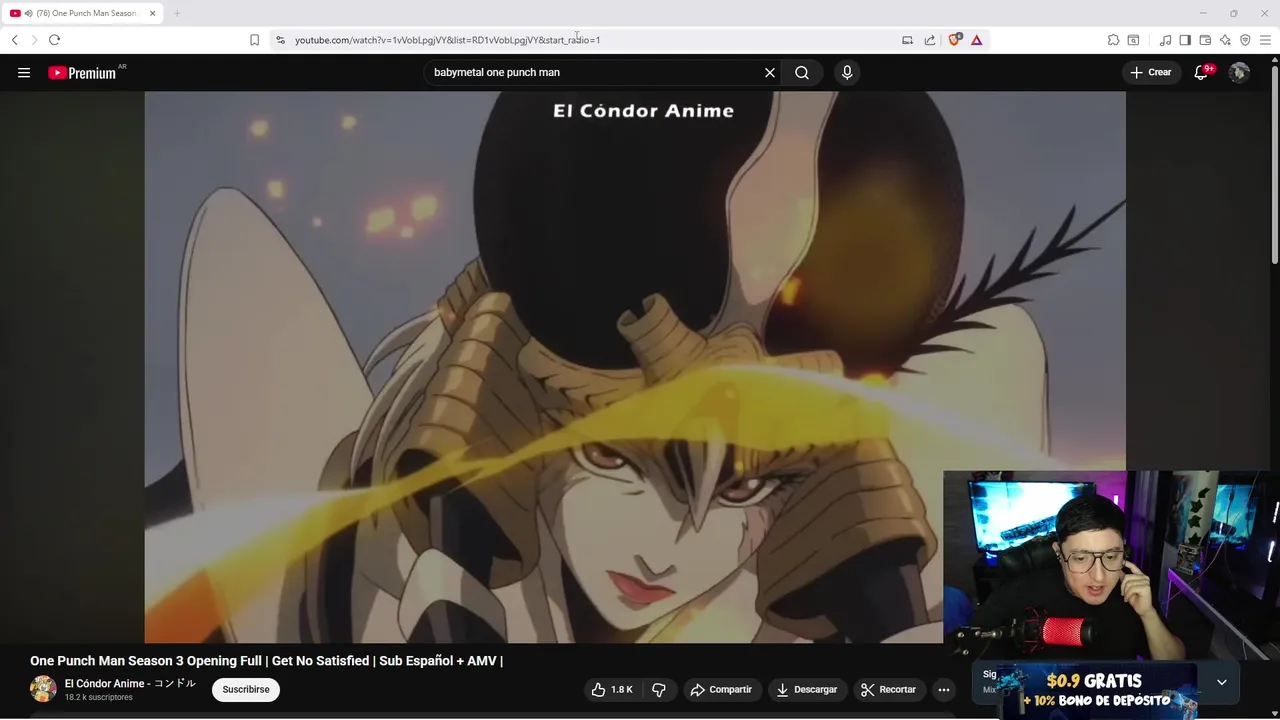Click the Descargar download button
This screenshot has height=720, width=1280.
coord(807,689)
